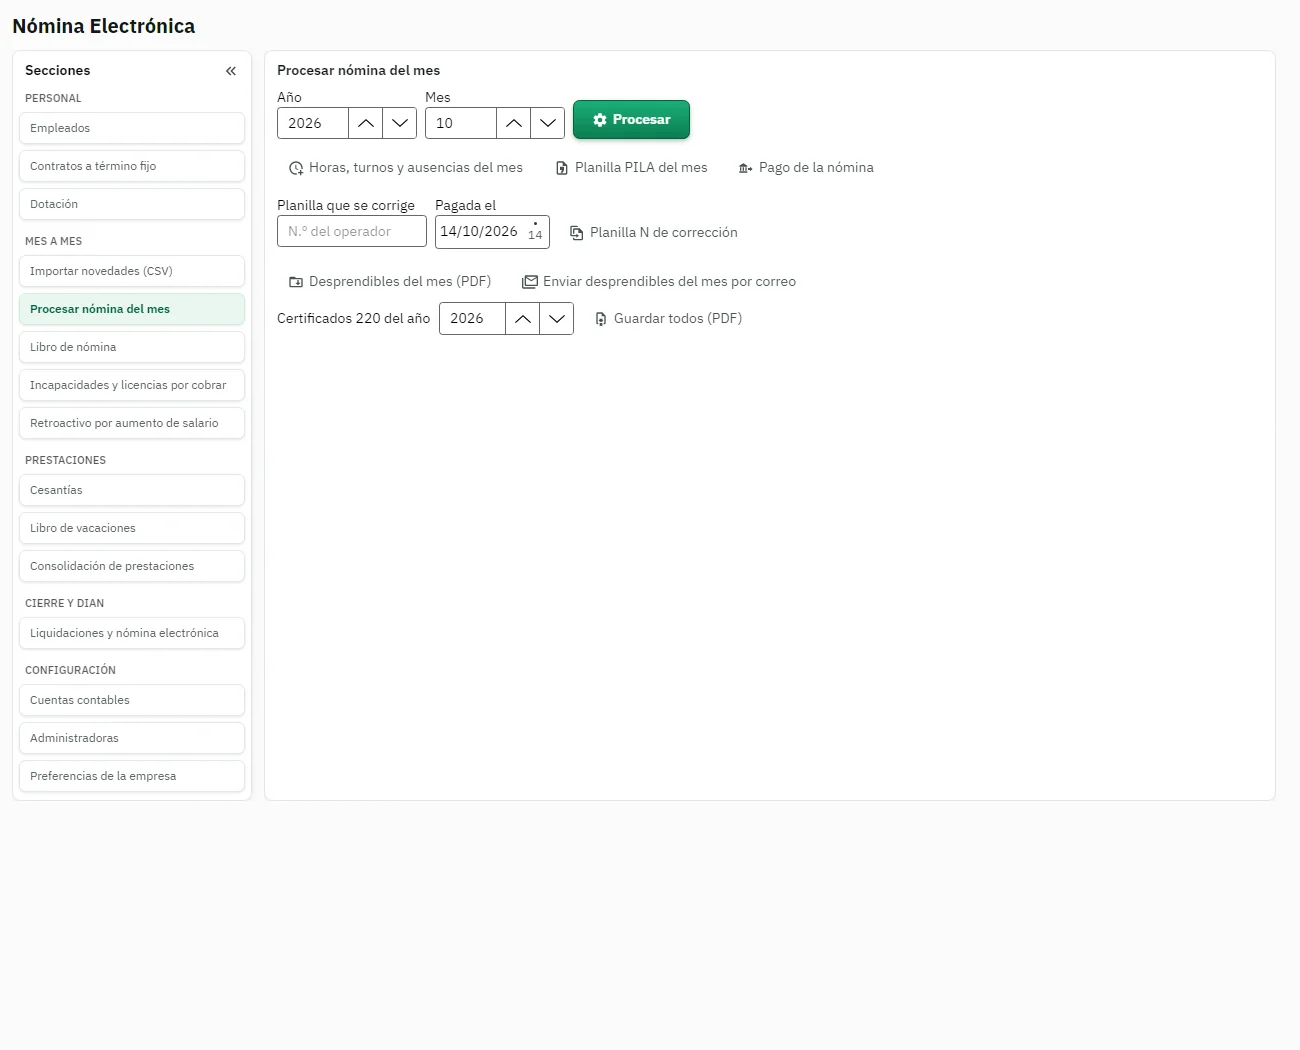Screen dimensions: 1300x1050
Task: Open Planilla PILA del mes
Action: (x=631, y=168)
